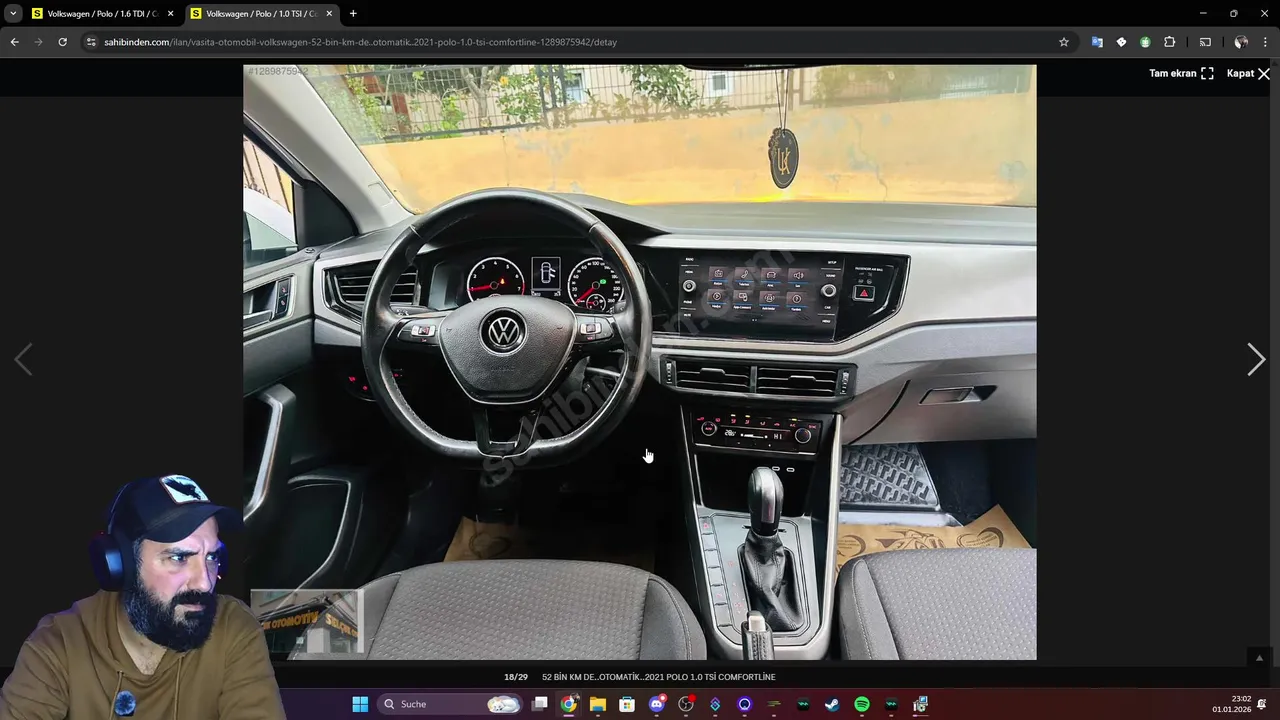This screenshot has width=1280, height=720.
Task: Close the Polo 1.6 TDI tab
Action: coord(170,14)
